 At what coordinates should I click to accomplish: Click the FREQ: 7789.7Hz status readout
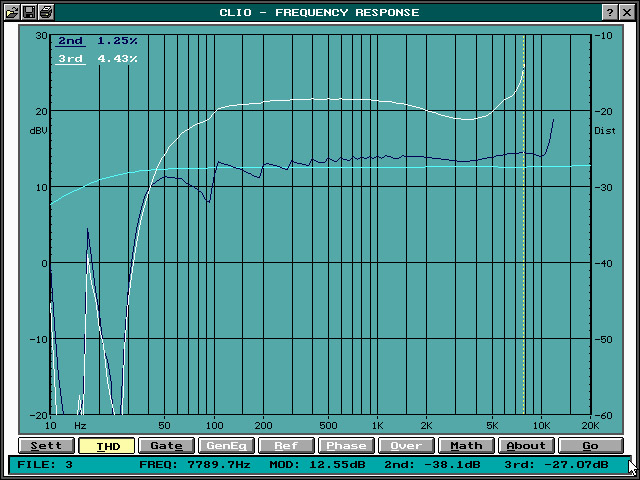[x=195, y=464]
